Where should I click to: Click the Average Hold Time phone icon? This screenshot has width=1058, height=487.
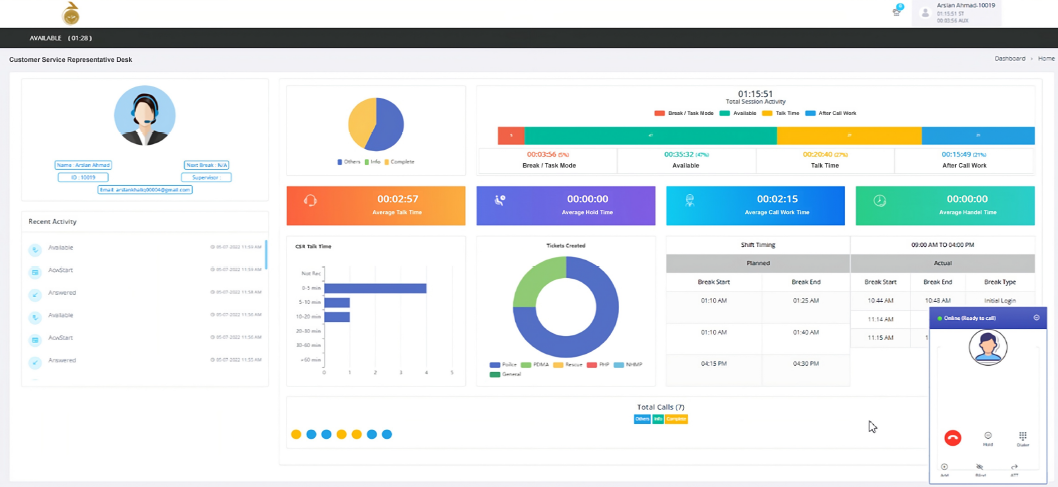(x=499, y=200)
